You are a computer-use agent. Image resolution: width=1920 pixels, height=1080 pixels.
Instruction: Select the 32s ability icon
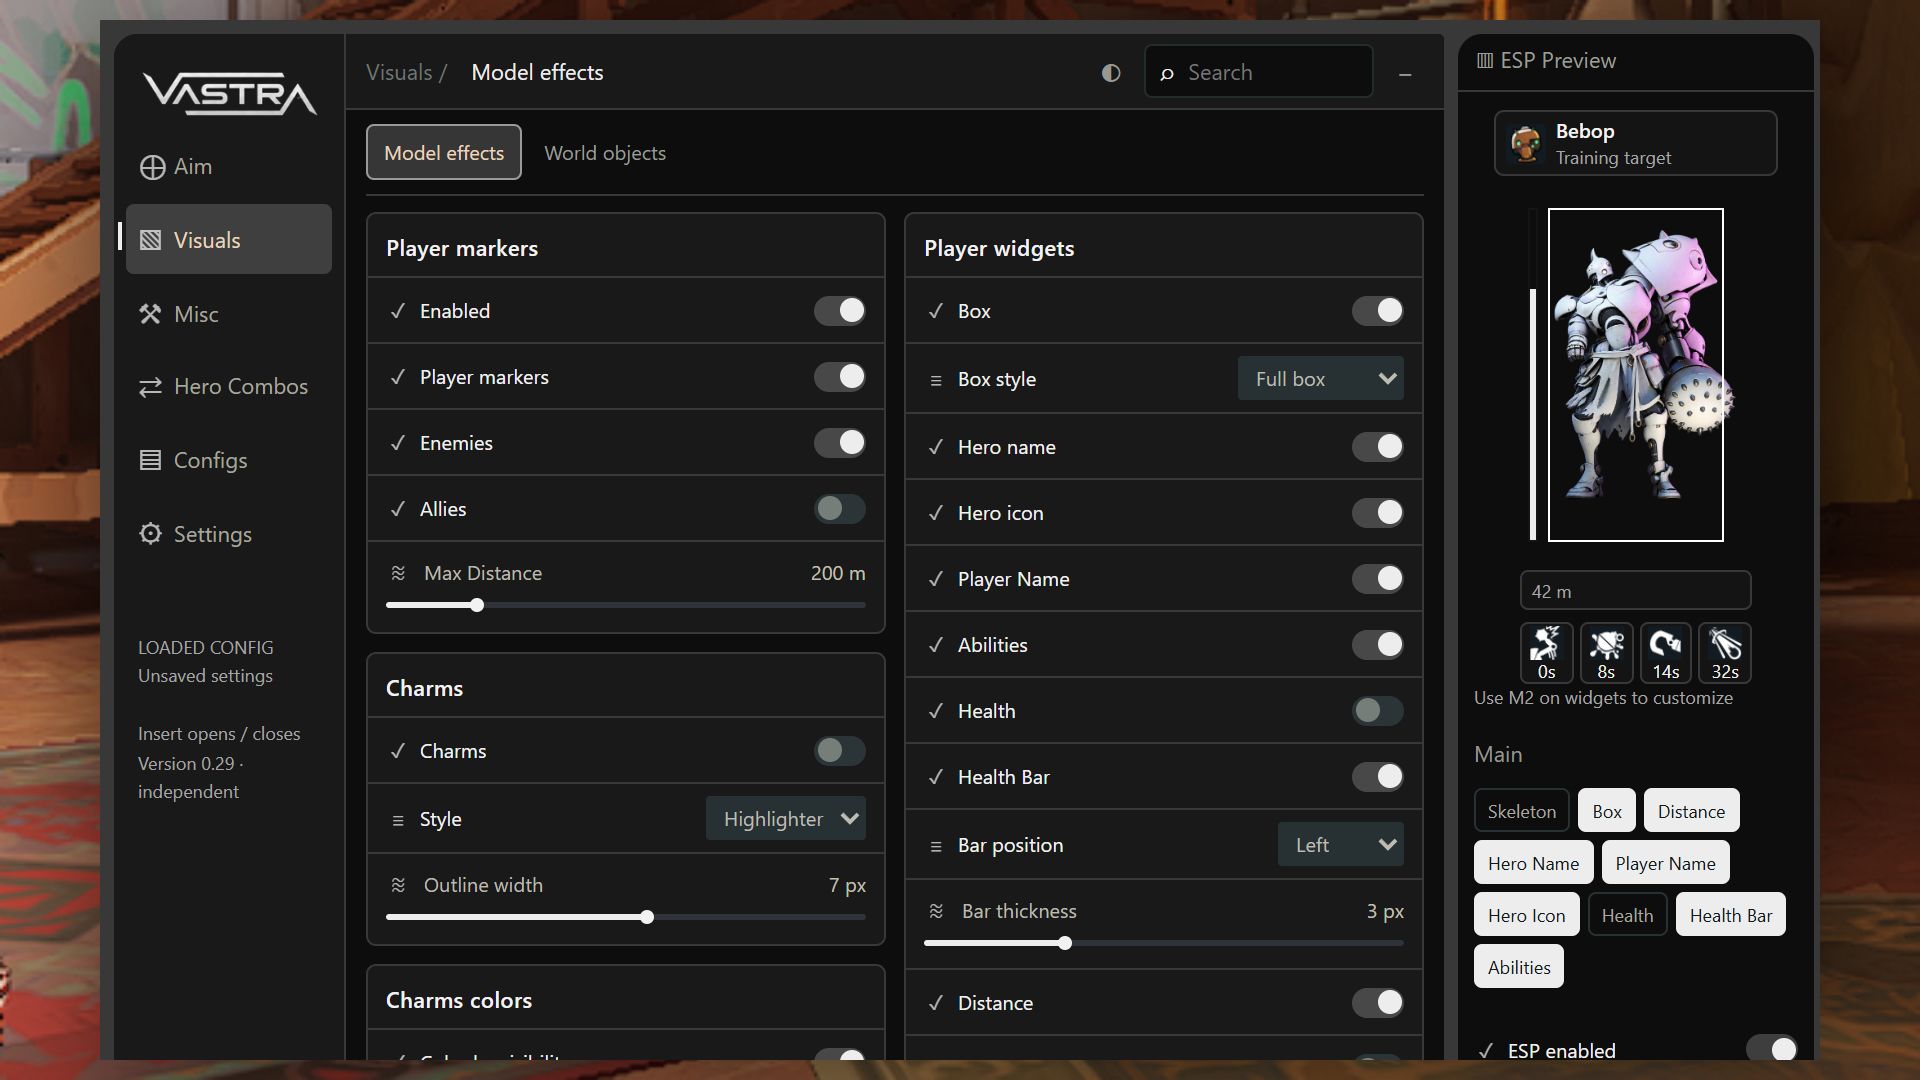pos(1725,652)
